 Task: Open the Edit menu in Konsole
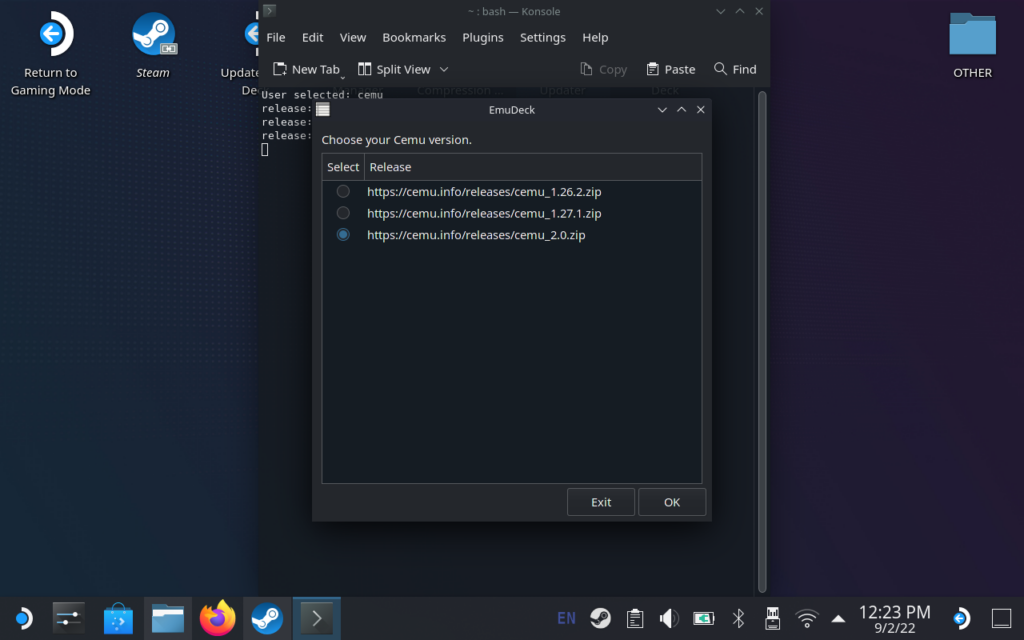(312, 37)
